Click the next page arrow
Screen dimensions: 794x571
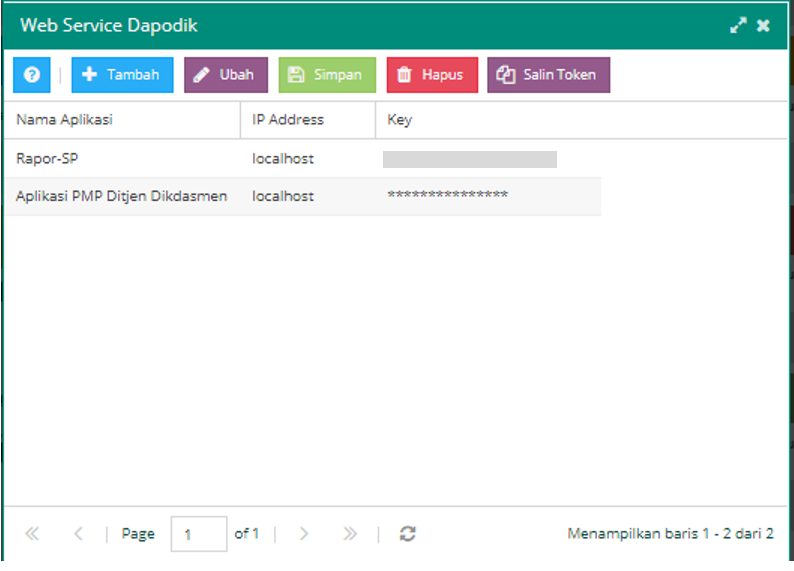(x=304, y=534)
